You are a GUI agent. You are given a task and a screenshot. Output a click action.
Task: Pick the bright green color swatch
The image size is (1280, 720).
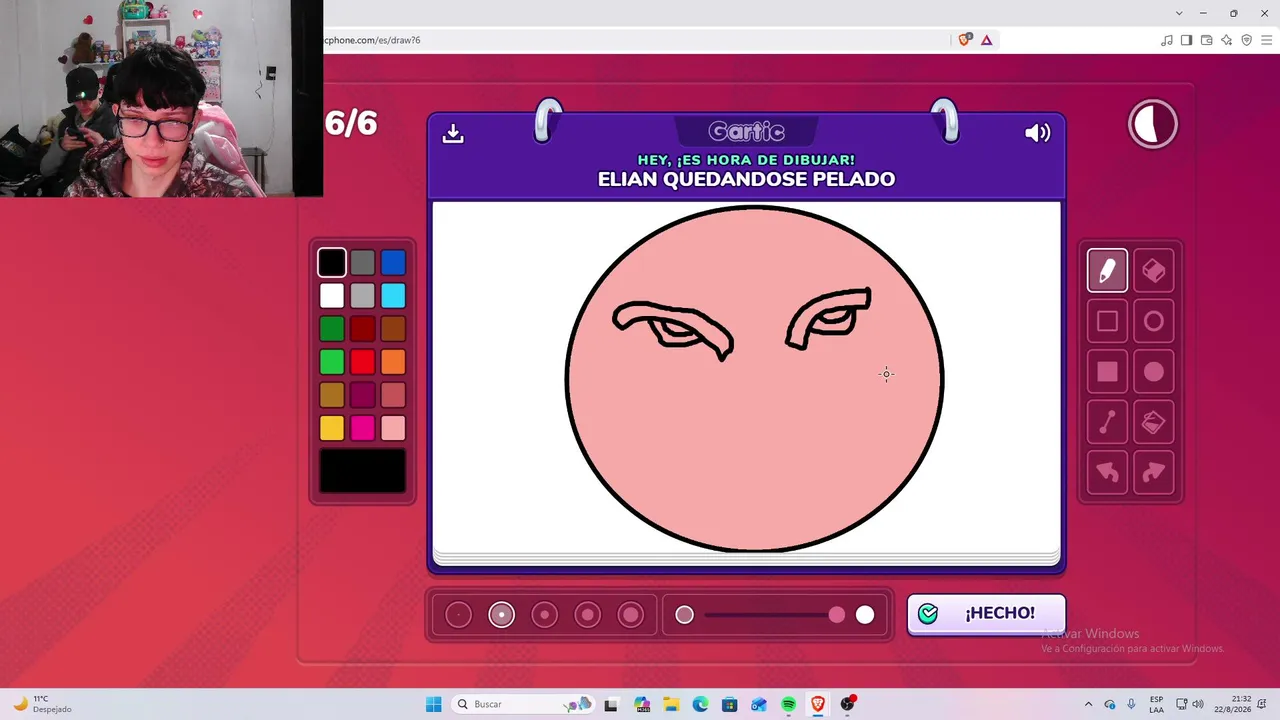pos(332,361)
